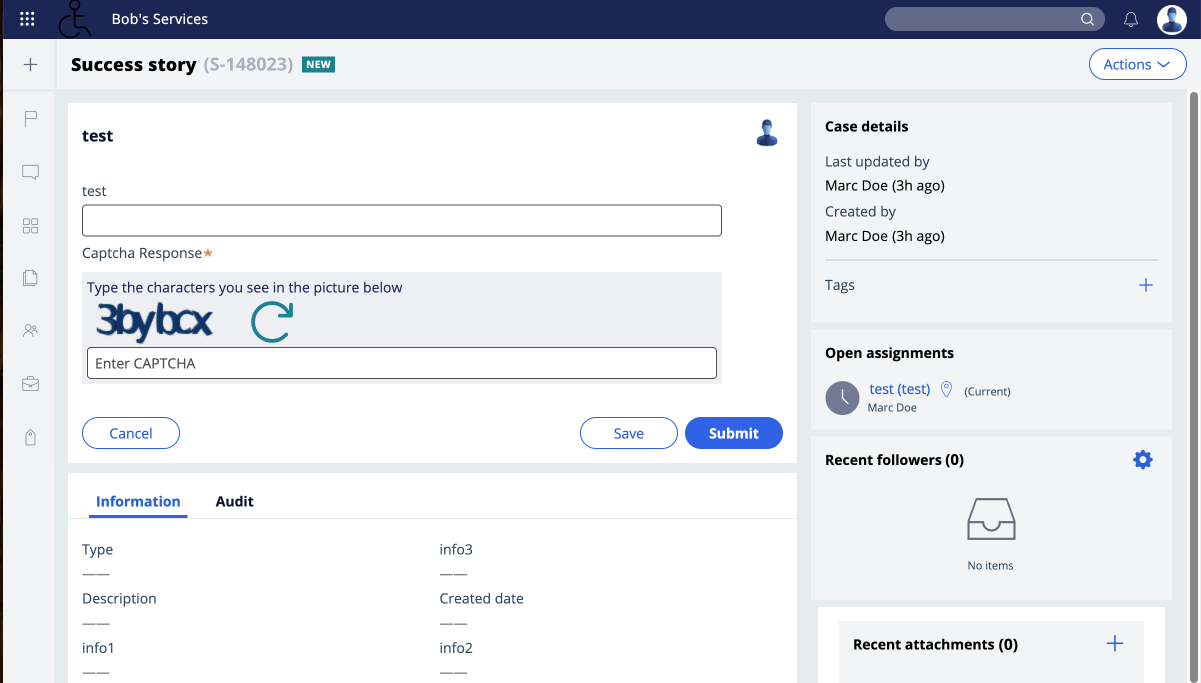Refresh the CAPTCHA image
The height and width of the screenshot is (683, 1201).
coord(271,323)
